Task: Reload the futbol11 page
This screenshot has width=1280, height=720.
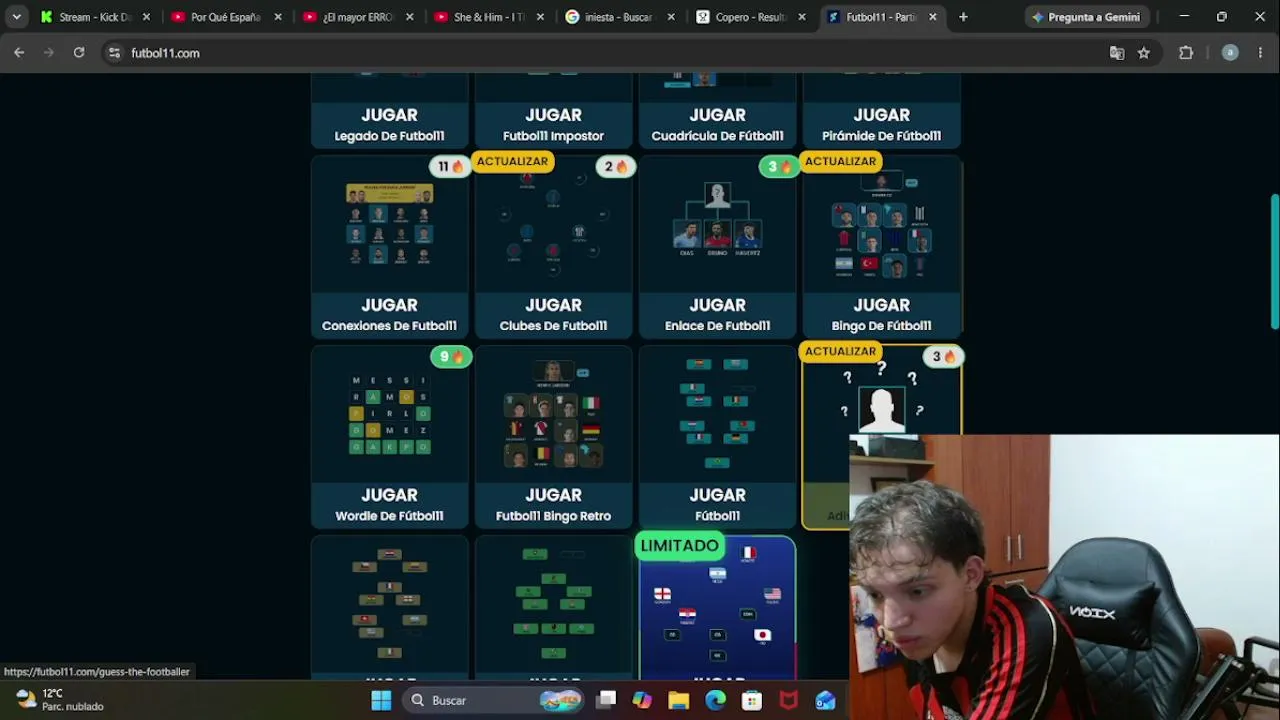Action: 79,53
